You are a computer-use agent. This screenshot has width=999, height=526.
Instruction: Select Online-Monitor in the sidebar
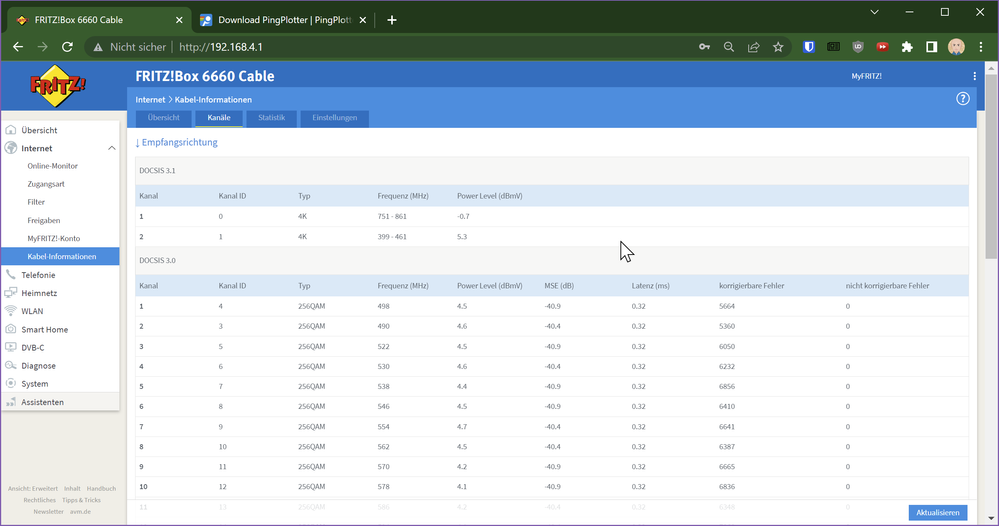(x=53, y=166)
